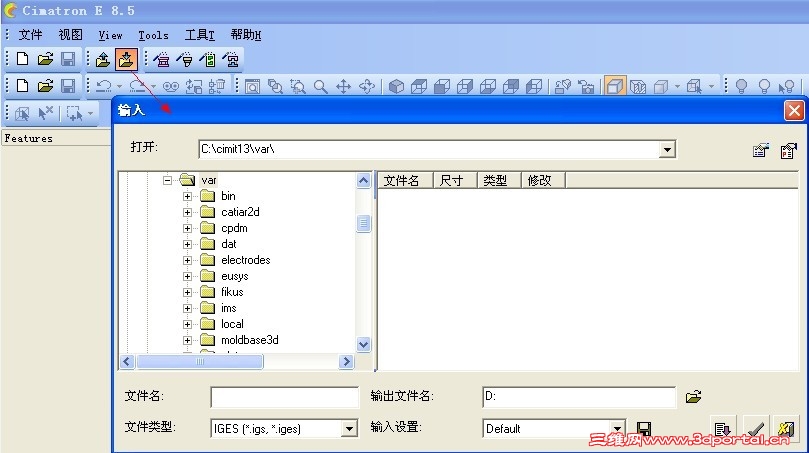Sort by 修改 column header
This screenshot has width=809, height=453.
543,181
